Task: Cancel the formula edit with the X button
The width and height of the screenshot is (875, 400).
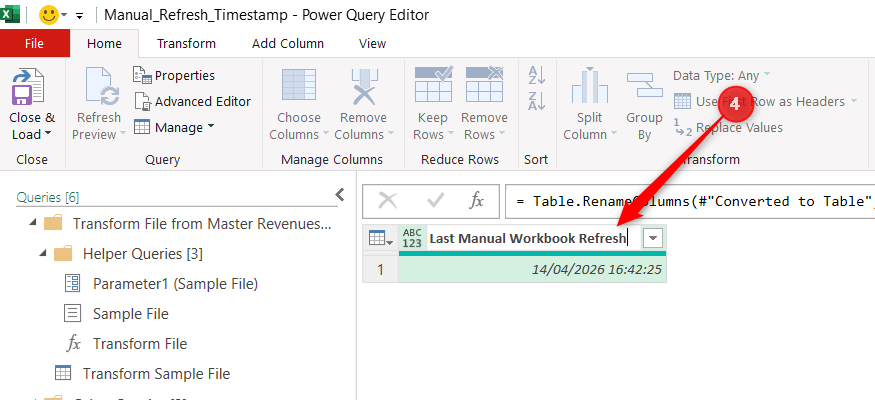Action: click(x=388, y=201)
